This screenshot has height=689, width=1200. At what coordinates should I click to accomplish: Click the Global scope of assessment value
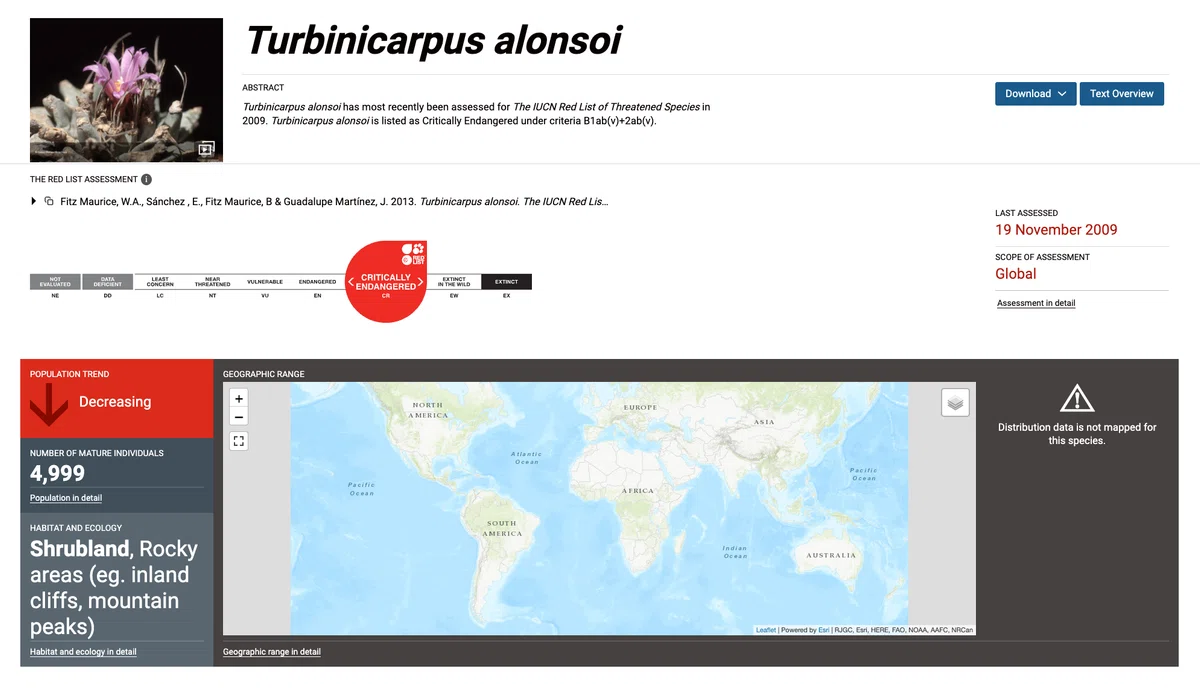1016,274
